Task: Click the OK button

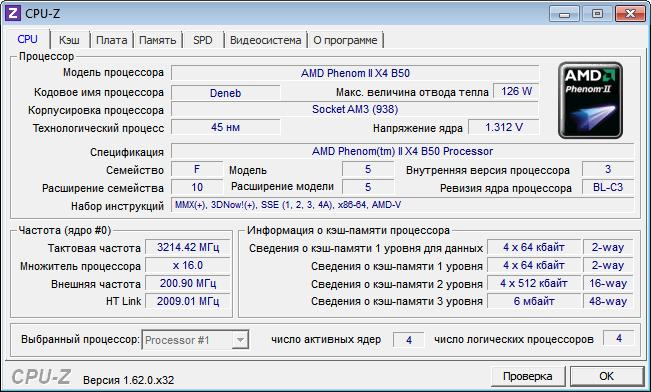Action: tap(606, 376)
